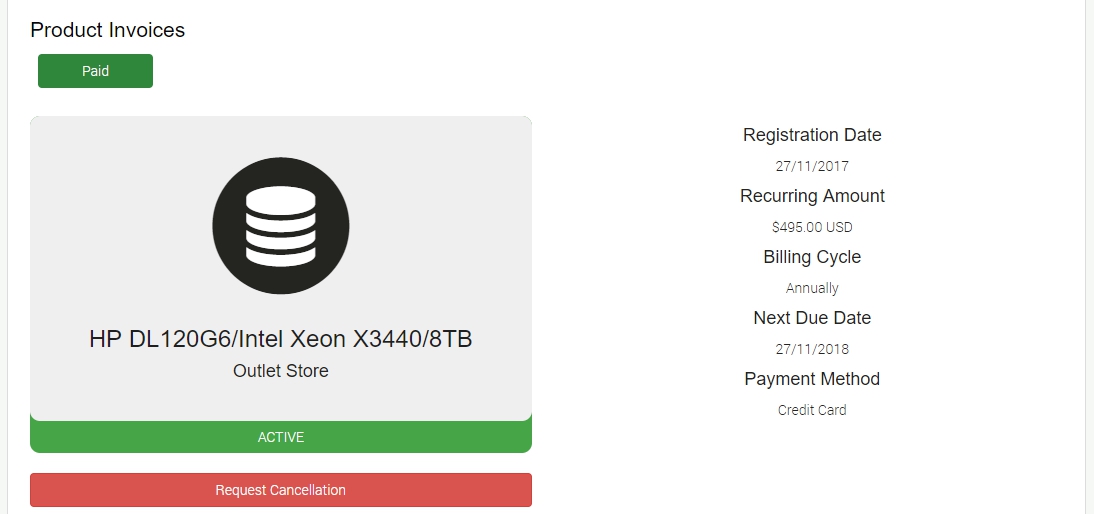Click the green Paid invoices button

coord(95,71)
